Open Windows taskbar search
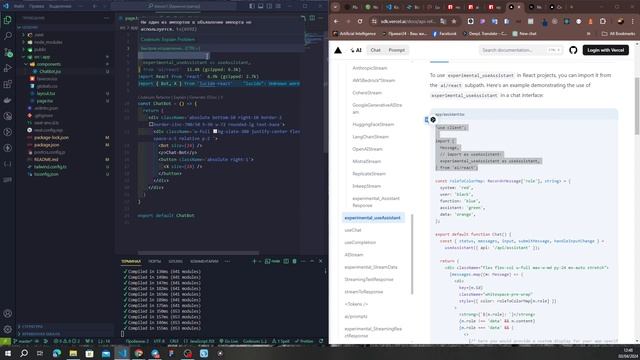This screenshot has height=360, width=640. [24, 353]
